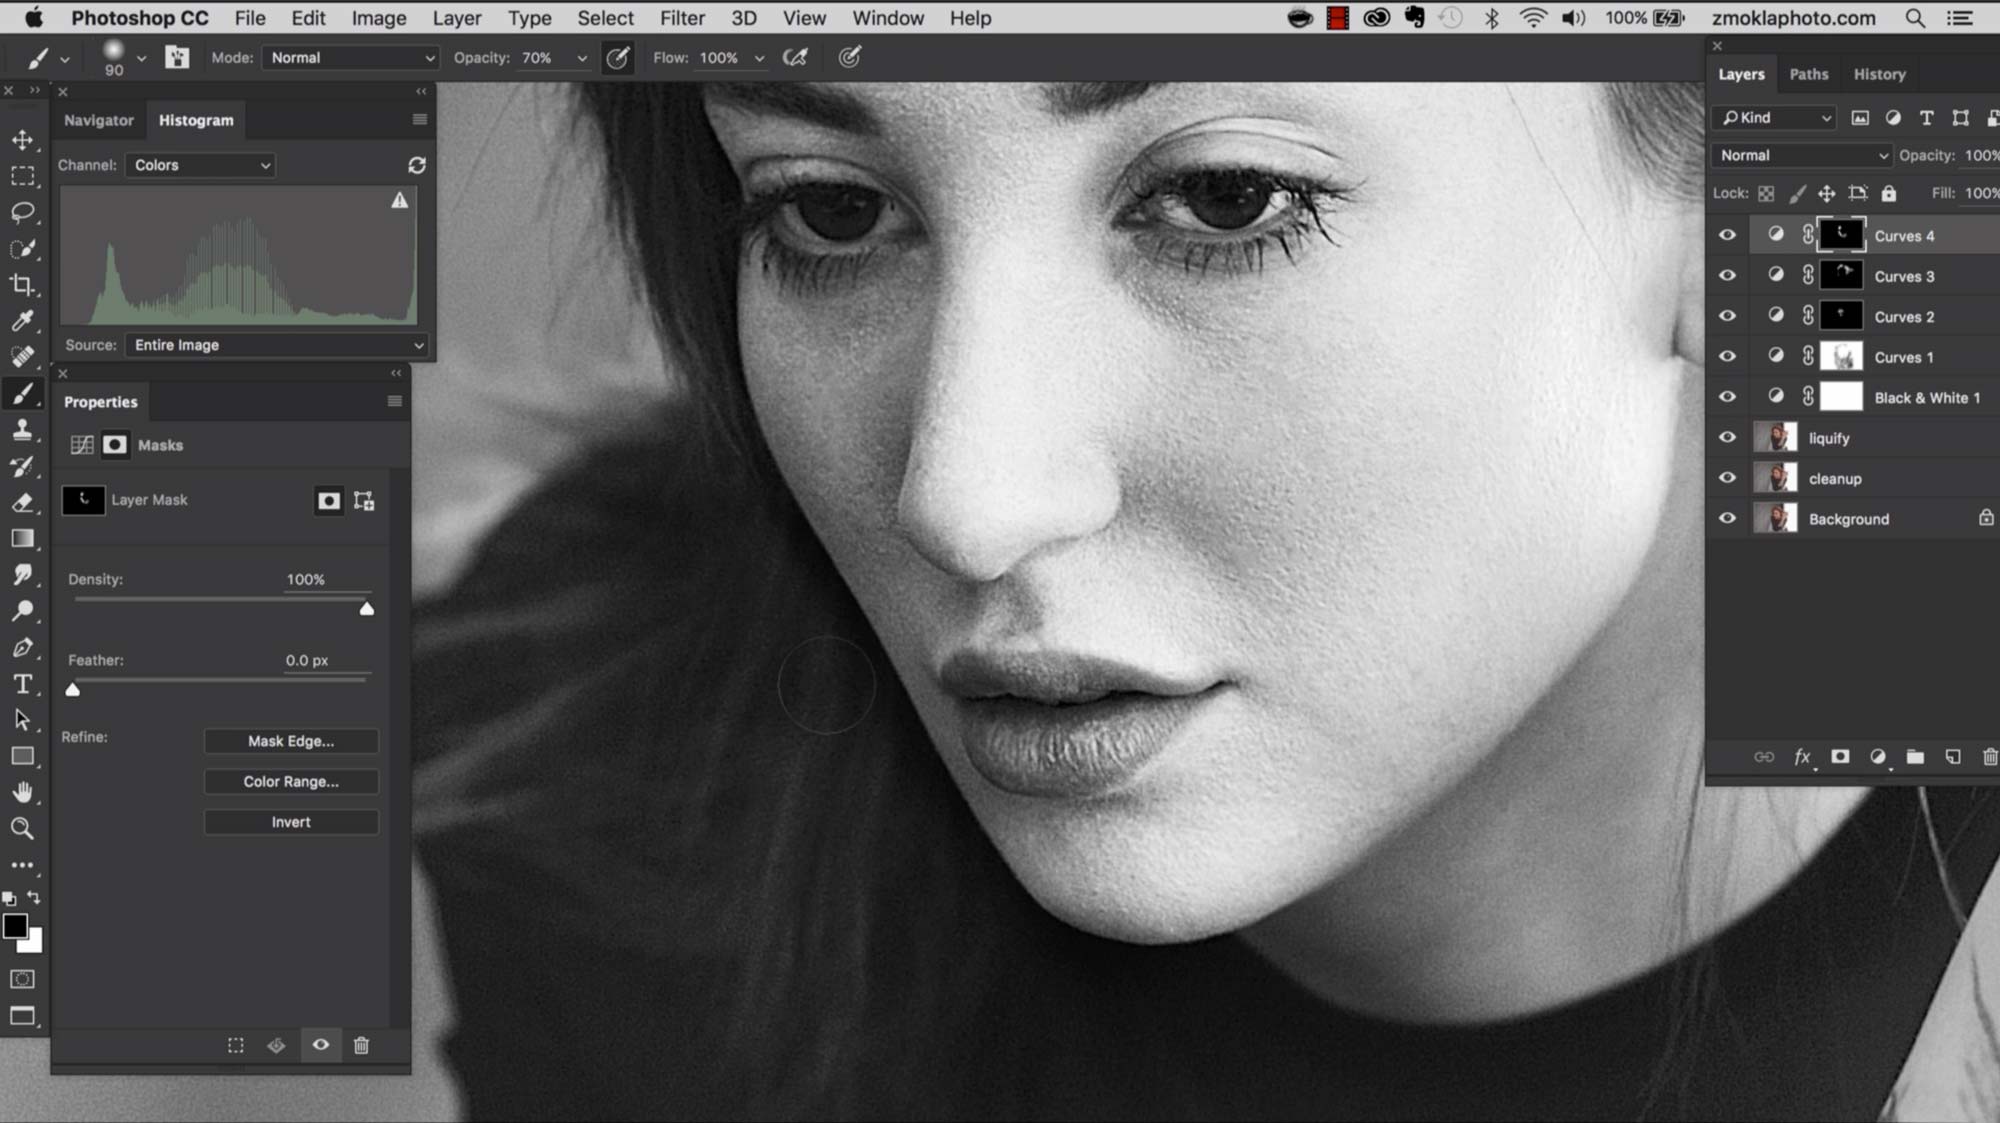Select the Eyedropper tool
The image size is (2000, 1123).
(22, 320)
